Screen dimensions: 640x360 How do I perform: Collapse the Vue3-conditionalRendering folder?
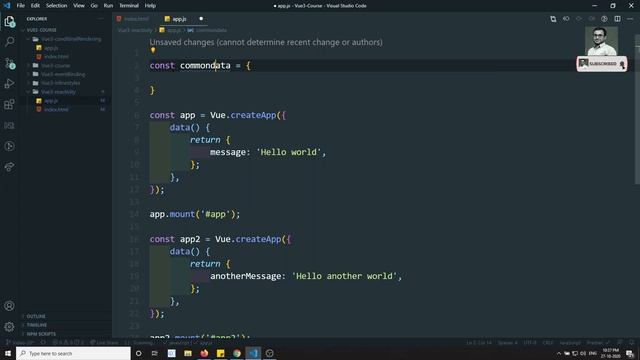[71, 39]
